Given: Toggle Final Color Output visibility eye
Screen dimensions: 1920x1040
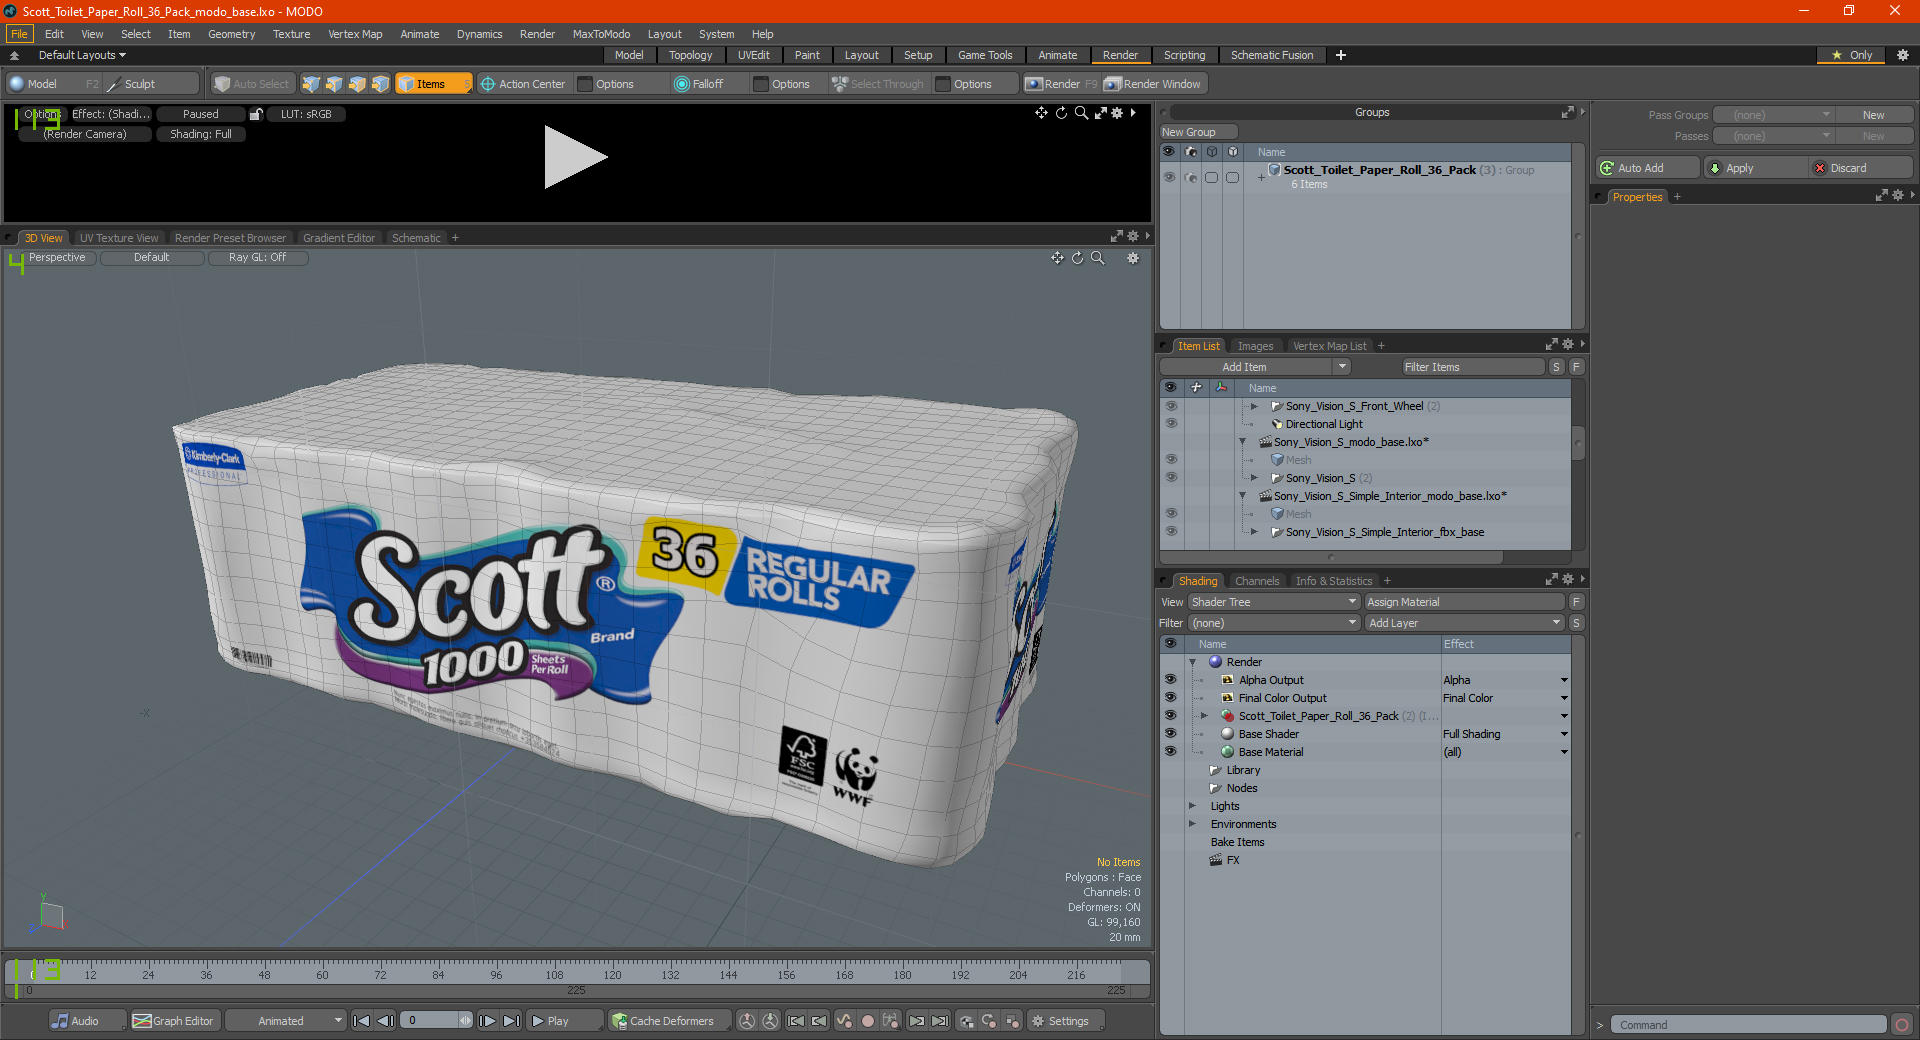Looking at the screenshot, I should pyautogui.click(x=1170, y=698).
